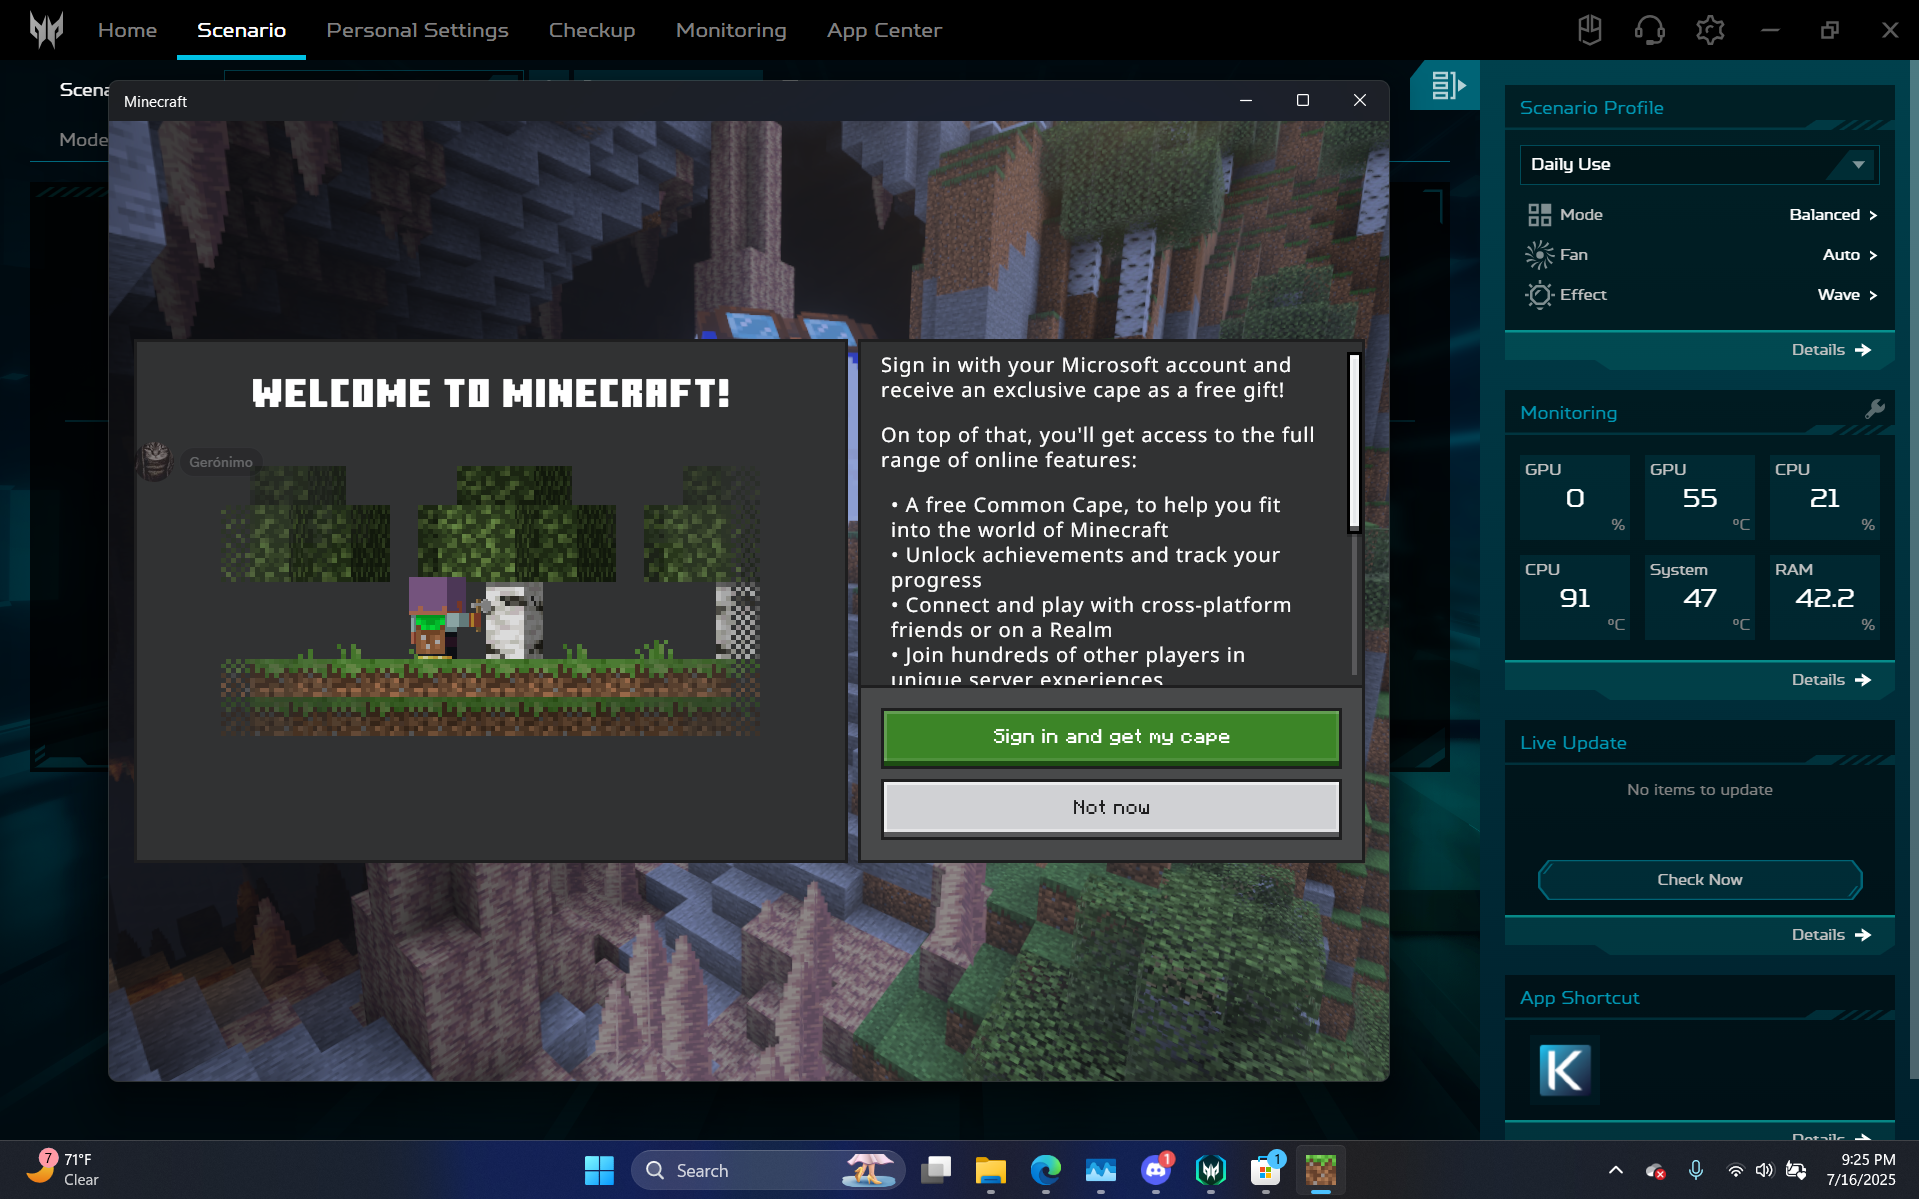Open Scenario Profile Details

click(x=1830, y=350)
